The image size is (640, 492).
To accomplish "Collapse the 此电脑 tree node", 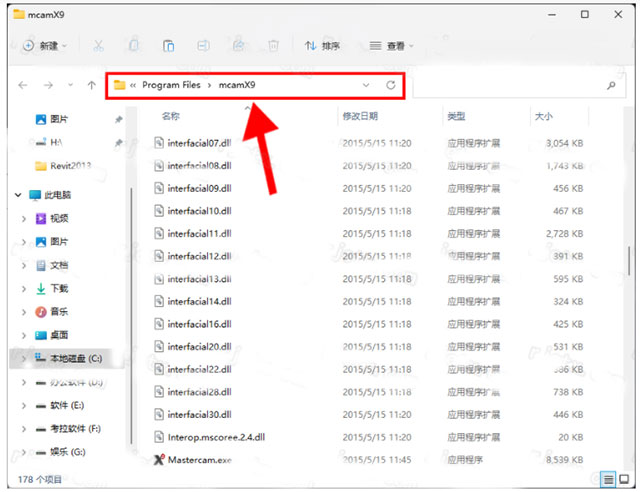I will (x=18, y=195).
